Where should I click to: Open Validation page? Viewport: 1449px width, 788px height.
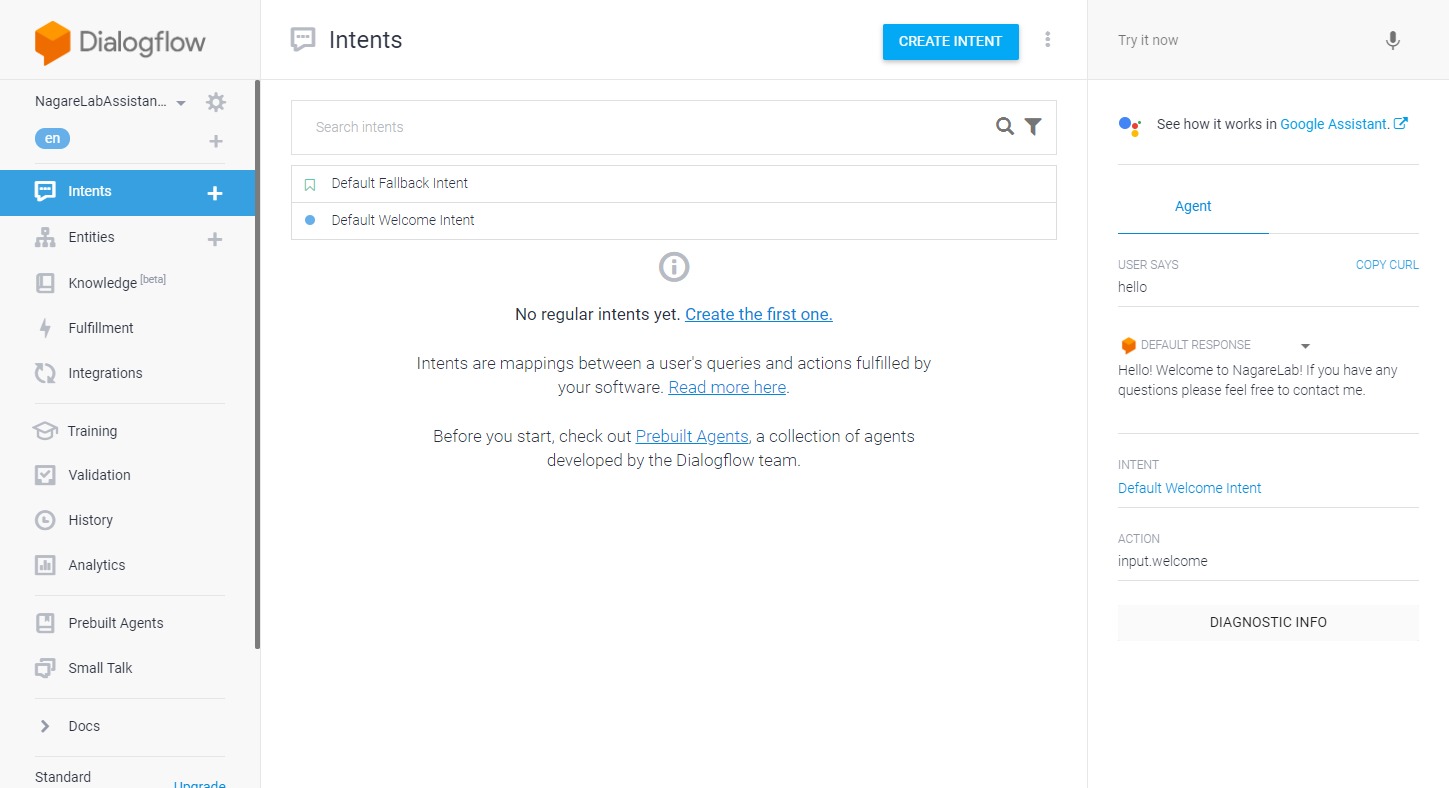tap(99, 475)
